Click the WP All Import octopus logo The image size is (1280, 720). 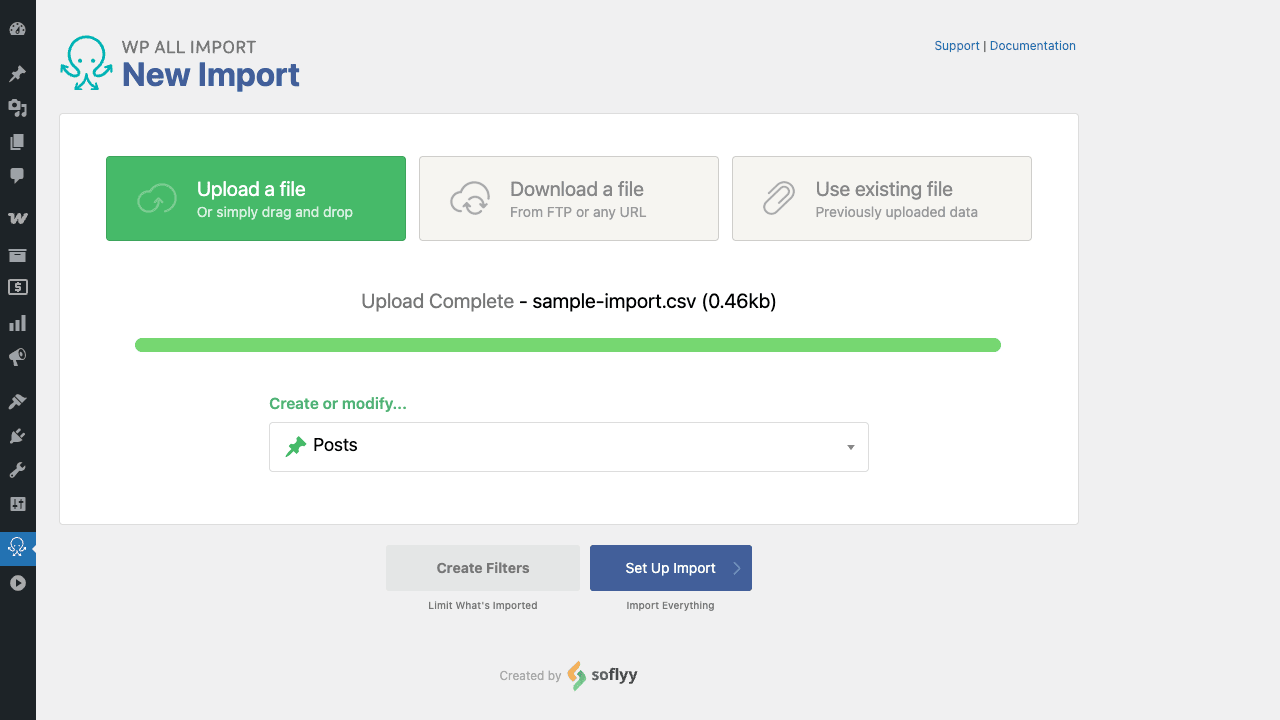86,64
